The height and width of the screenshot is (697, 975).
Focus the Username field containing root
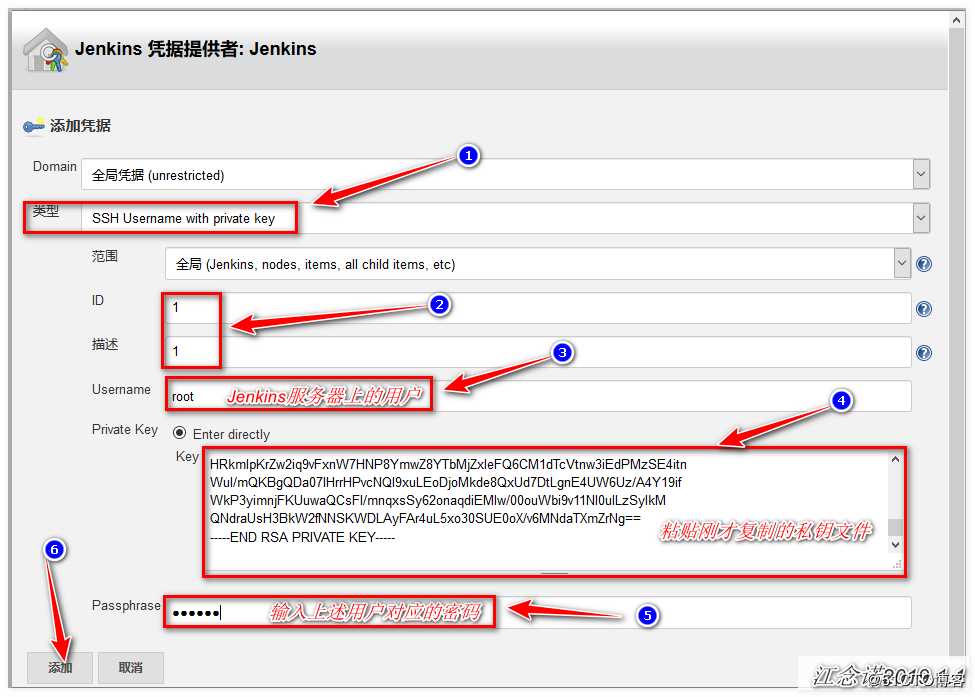(538, 396)
